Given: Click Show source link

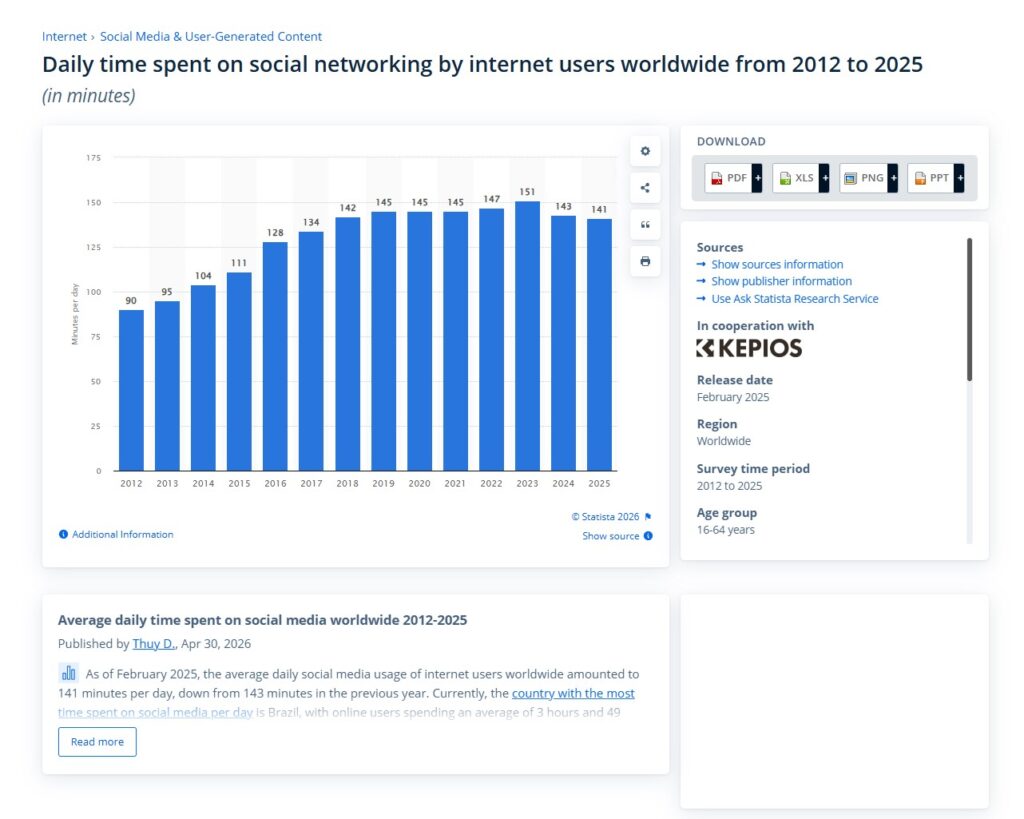Looking at the screenshot, I should pyautogui.click(x=611, y=536).
